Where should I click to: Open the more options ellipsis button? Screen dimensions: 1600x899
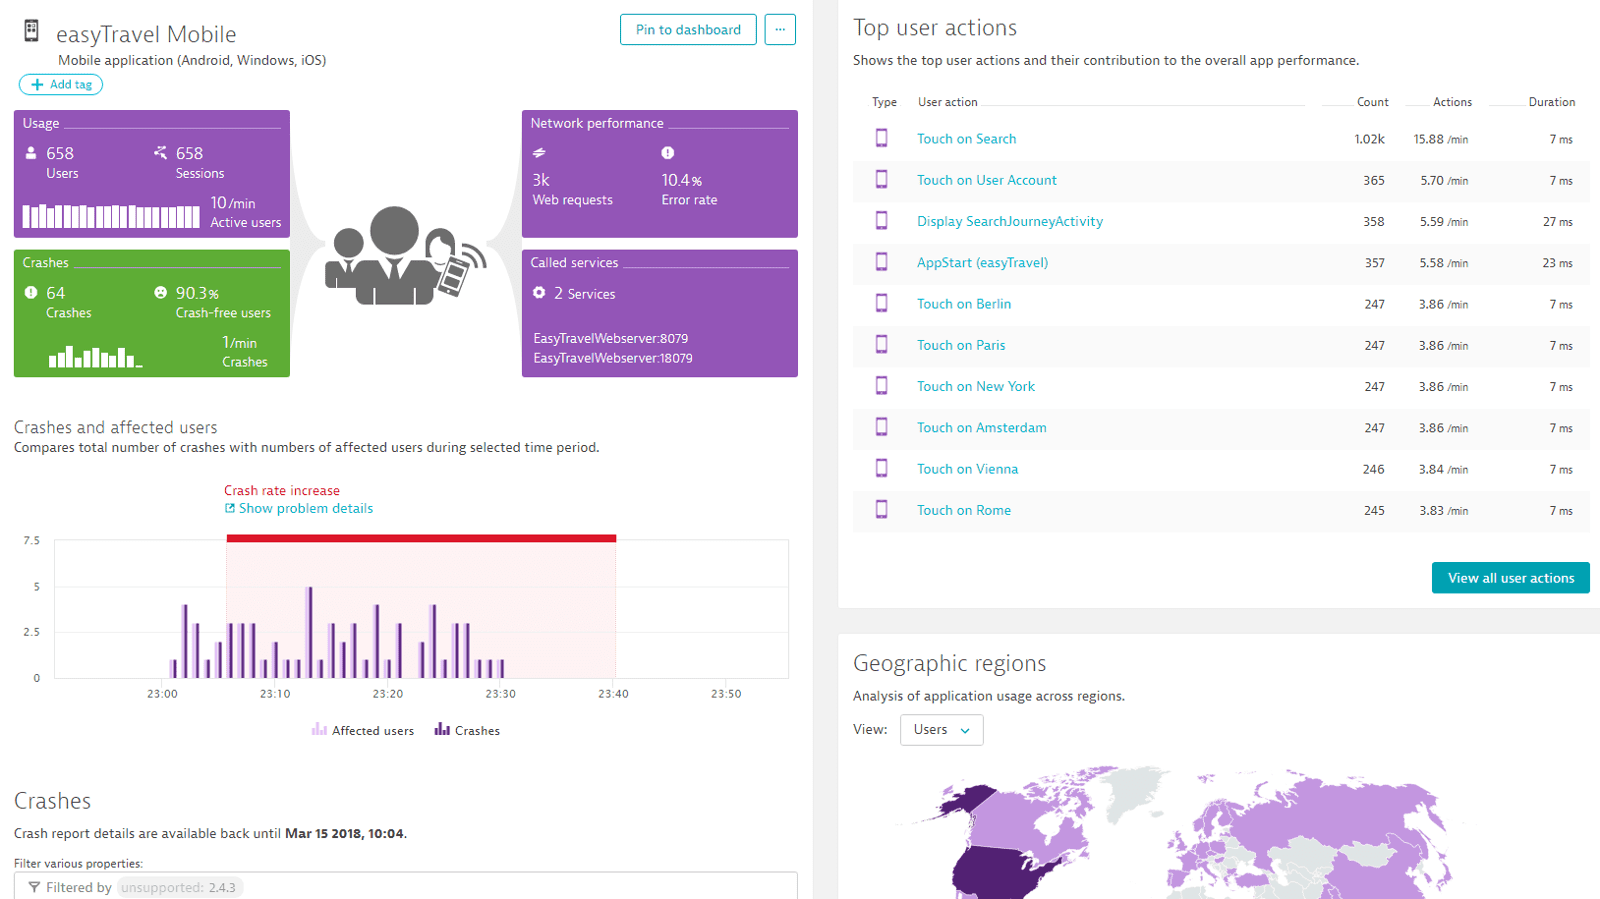pyautogui.click(x=780, y=30)
